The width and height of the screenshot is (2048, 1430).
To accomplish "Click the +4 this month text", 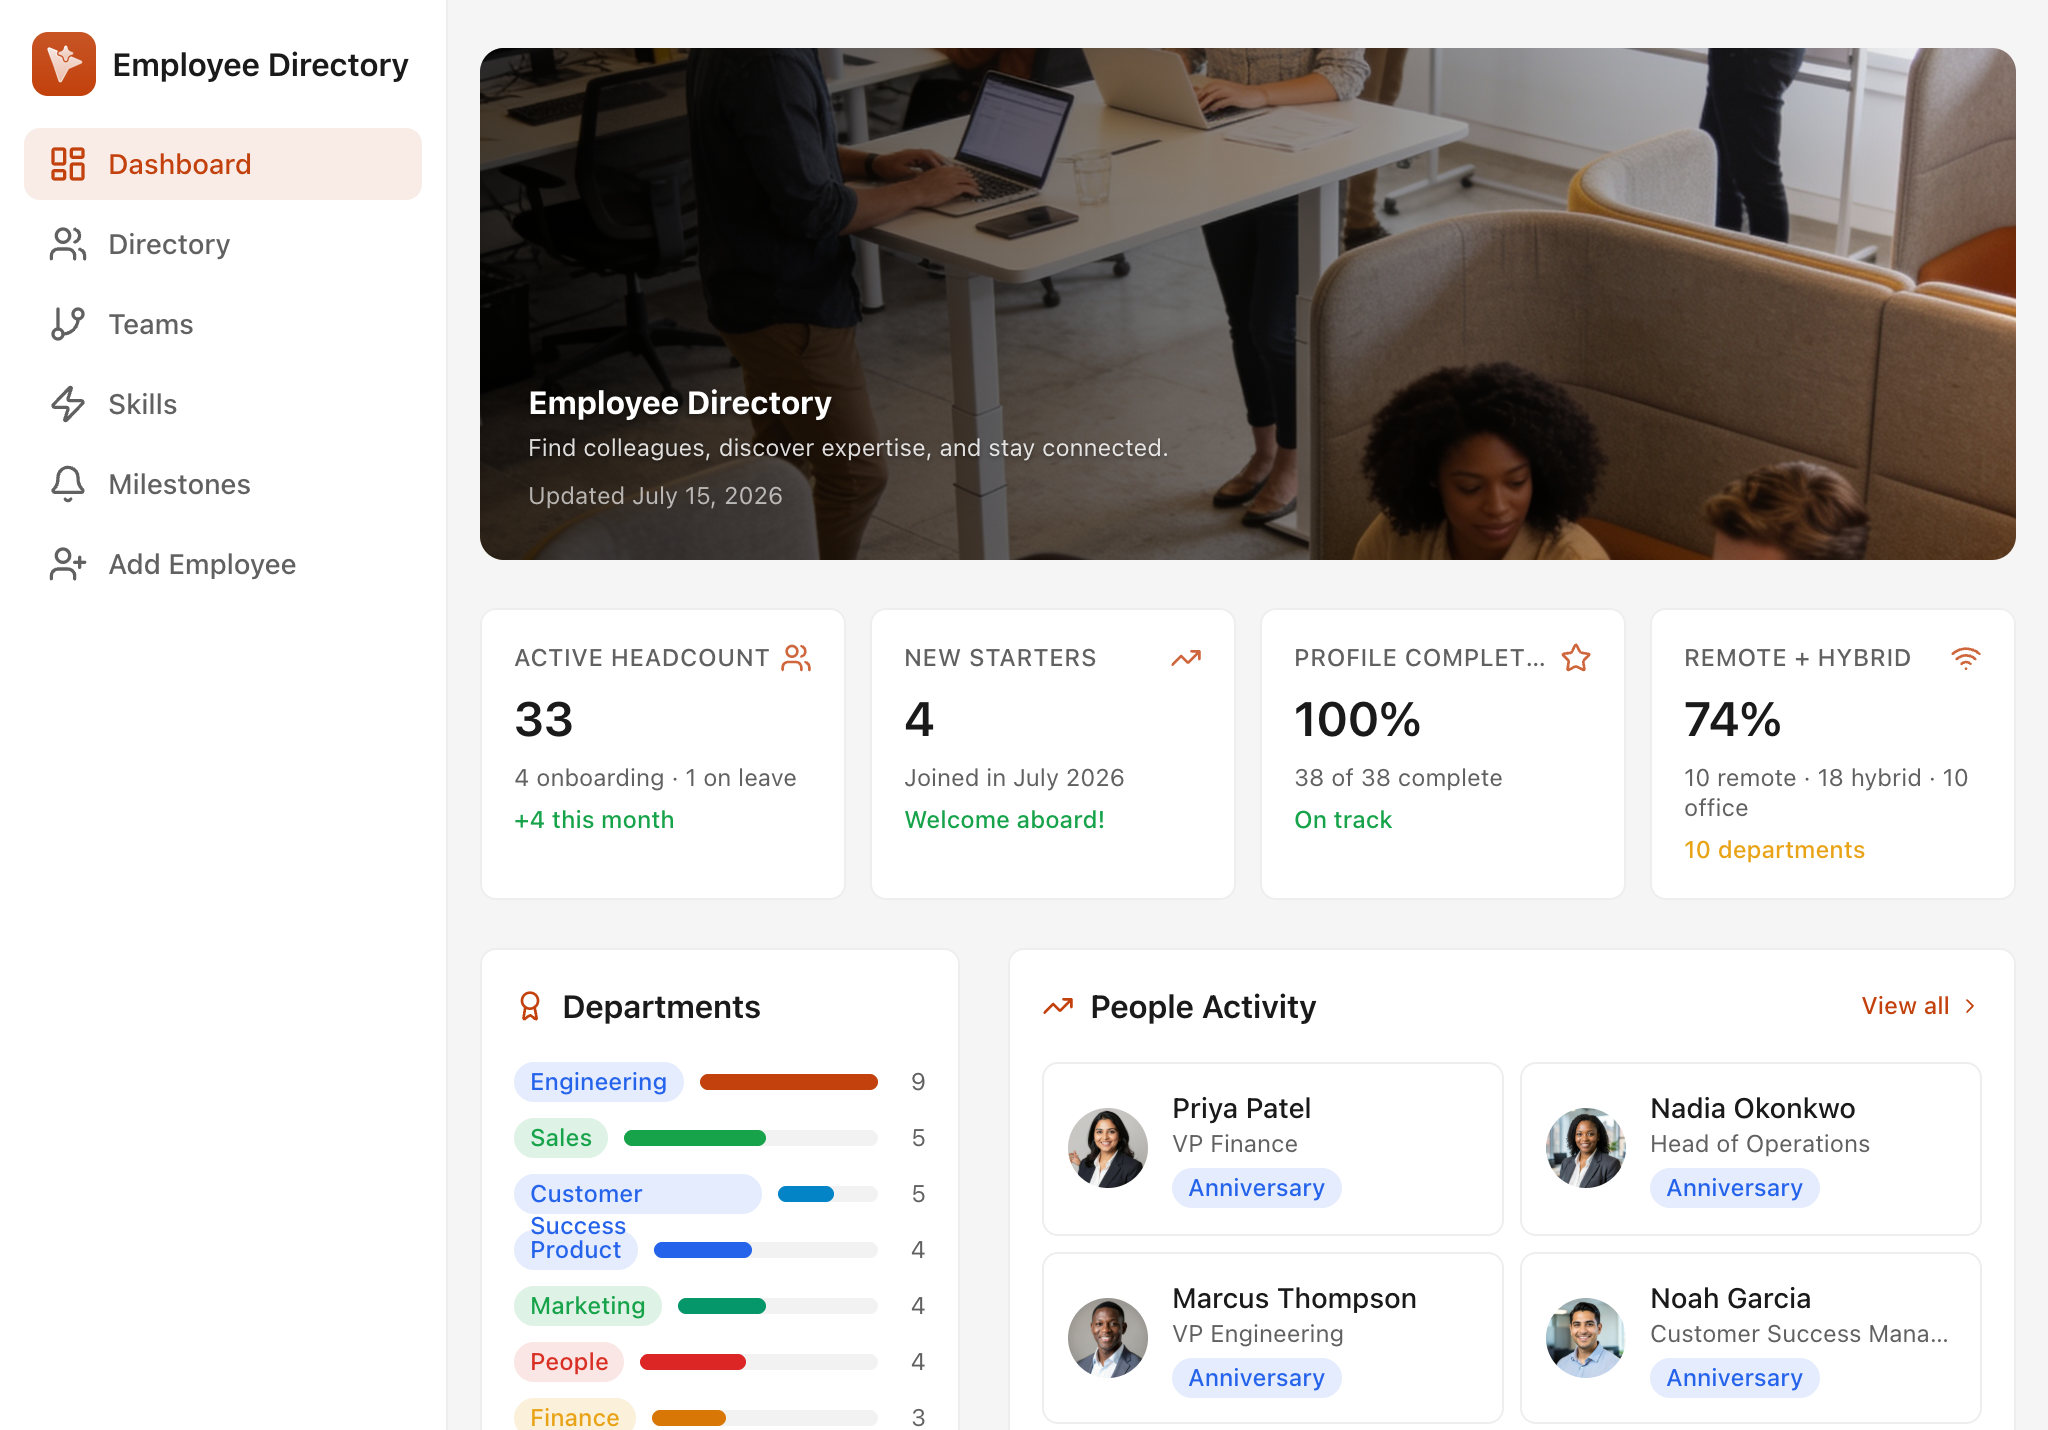I will coord(594,820).
